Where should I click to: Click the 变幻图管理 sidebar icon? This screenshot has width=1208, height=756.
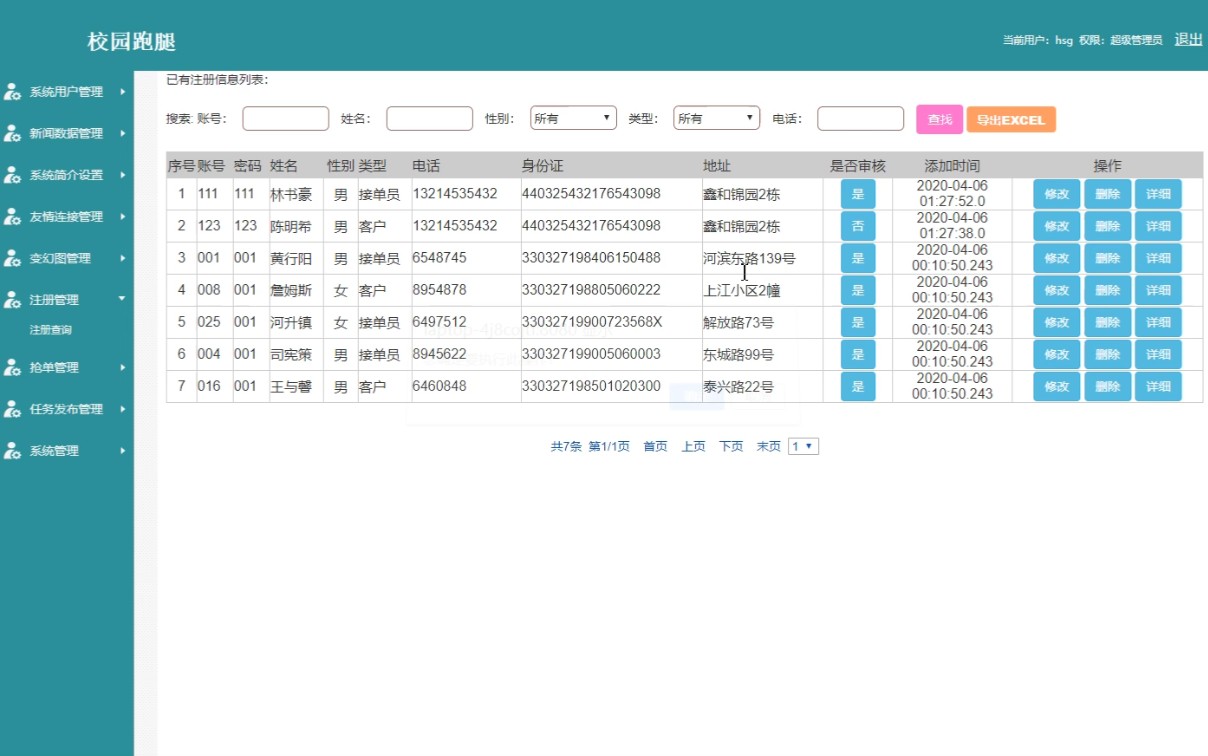pos(13,258)
